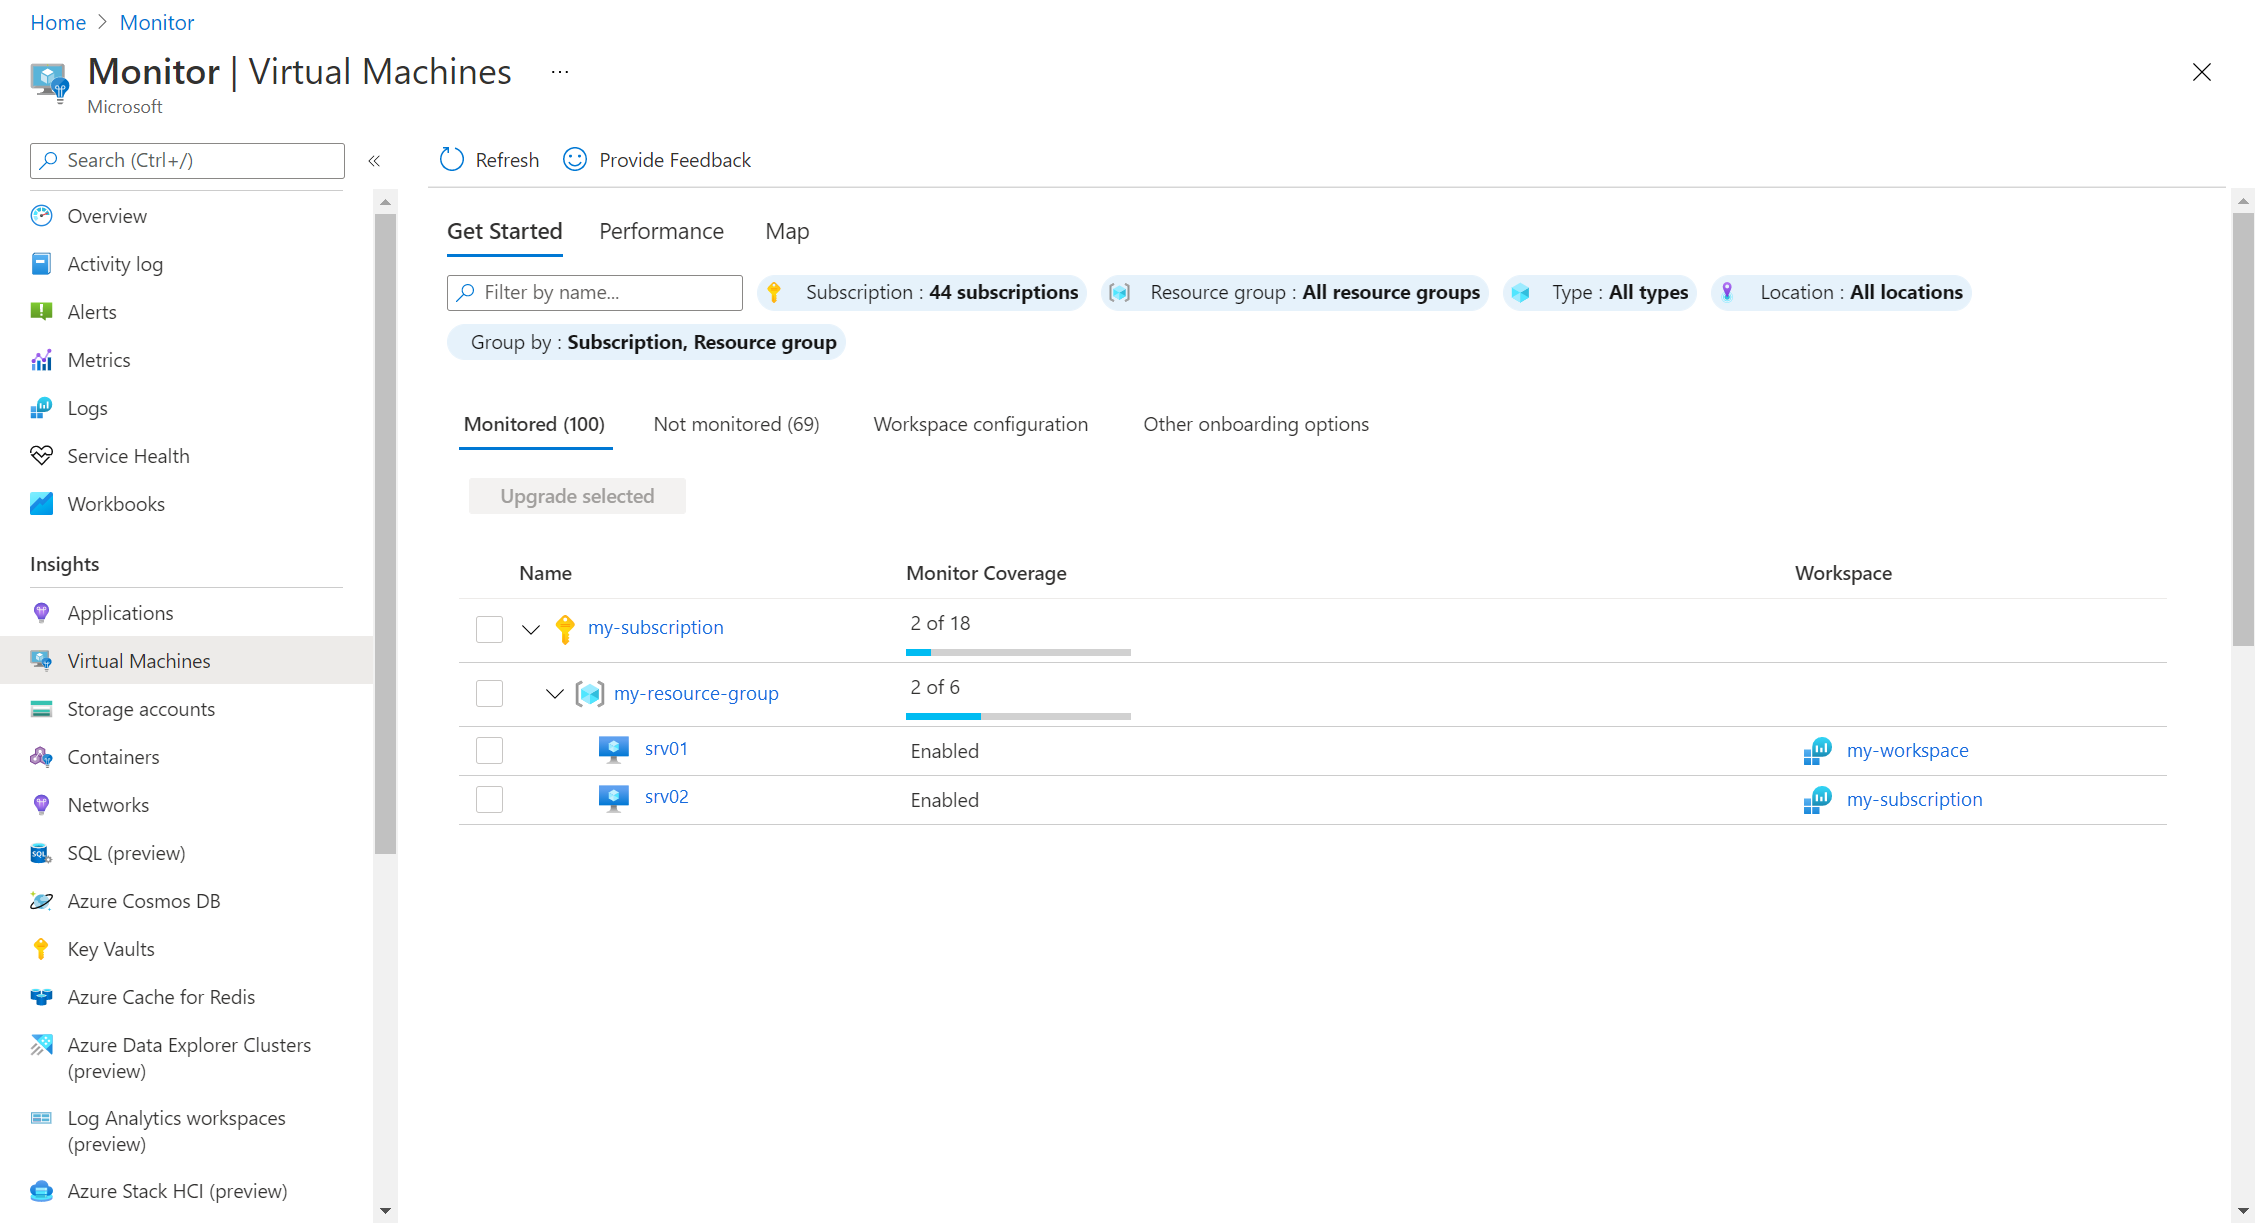The width and height of the screenshot is (2255, 1223).
Task: Click the srv01 virtual machine icon
Action: tap(613, 749)
